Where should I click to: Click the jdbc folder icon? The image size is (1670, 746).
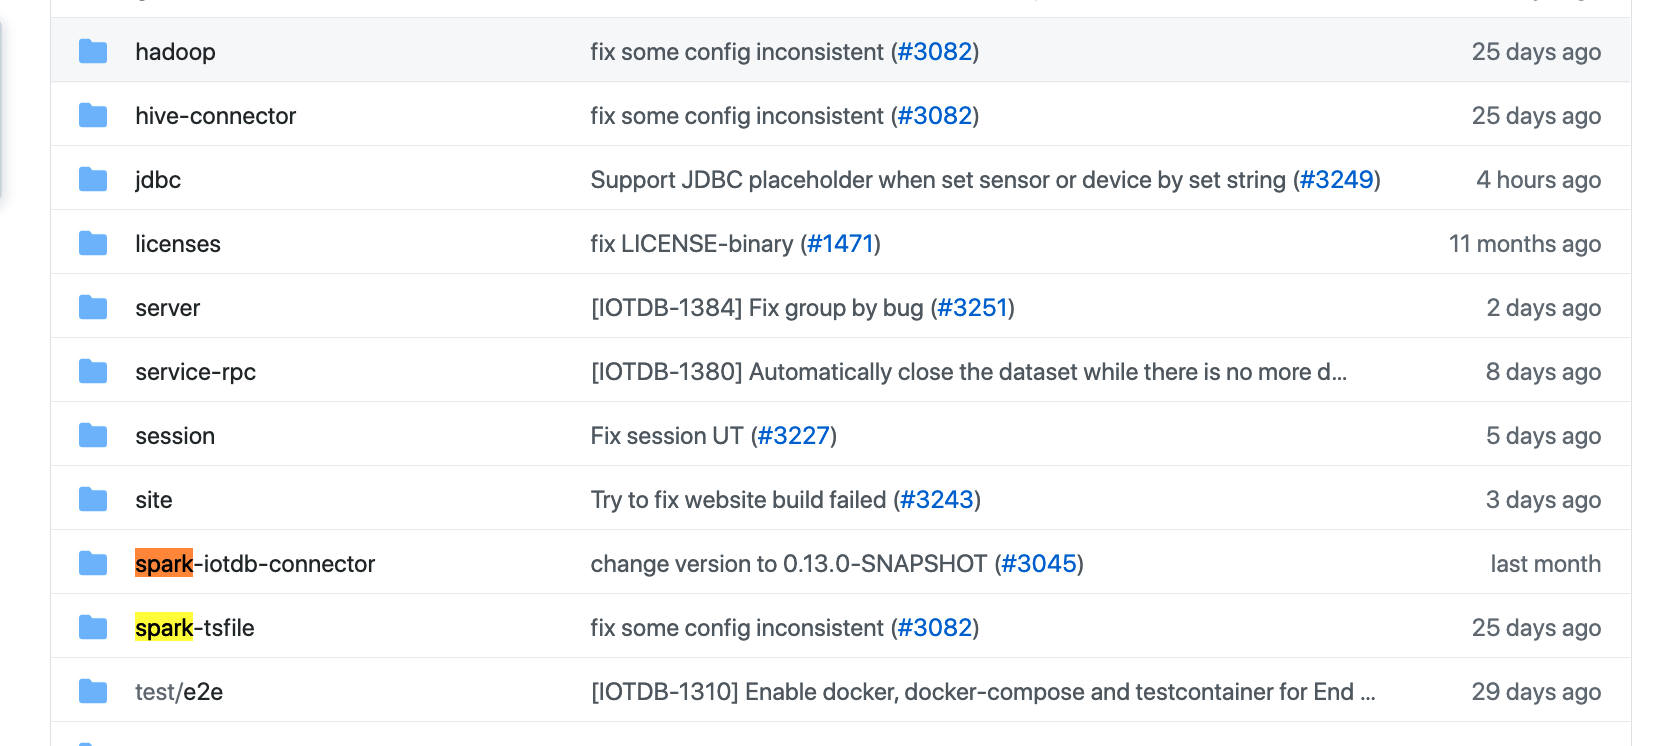(x=93, y=179)
